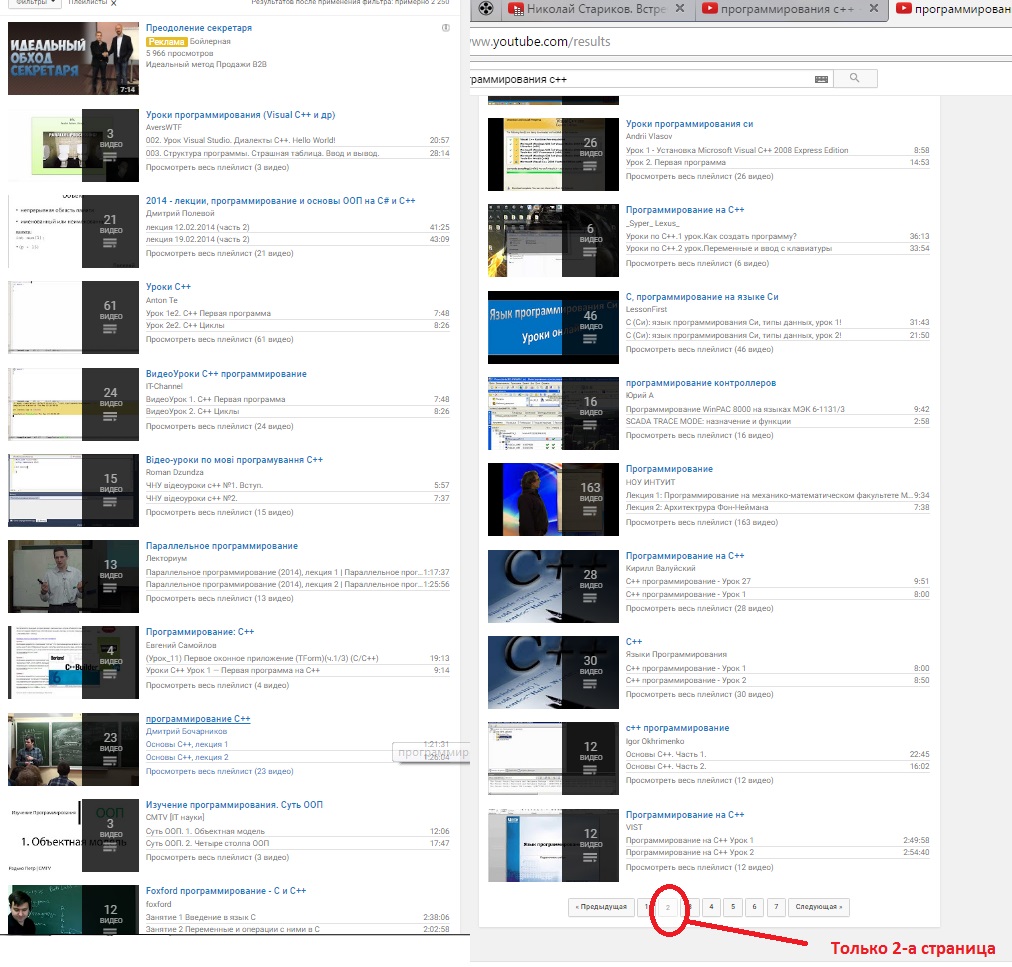Screen dimensions: 1012x967
Task: Close the 'Николай Стариков' browser tab
Action: pos(680,8)
